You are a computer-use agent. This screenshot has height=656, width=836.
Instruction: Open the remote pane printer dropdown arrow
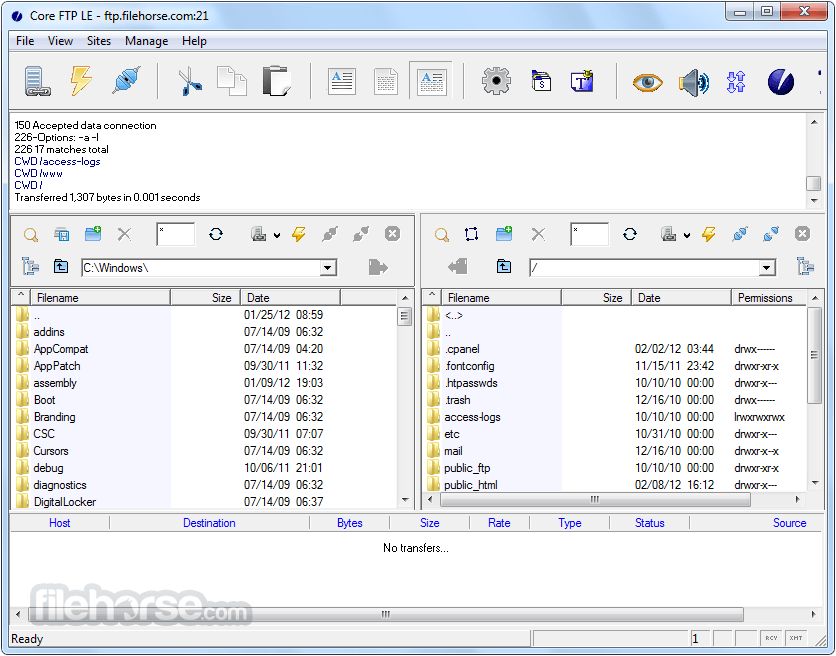click(687, 235)
